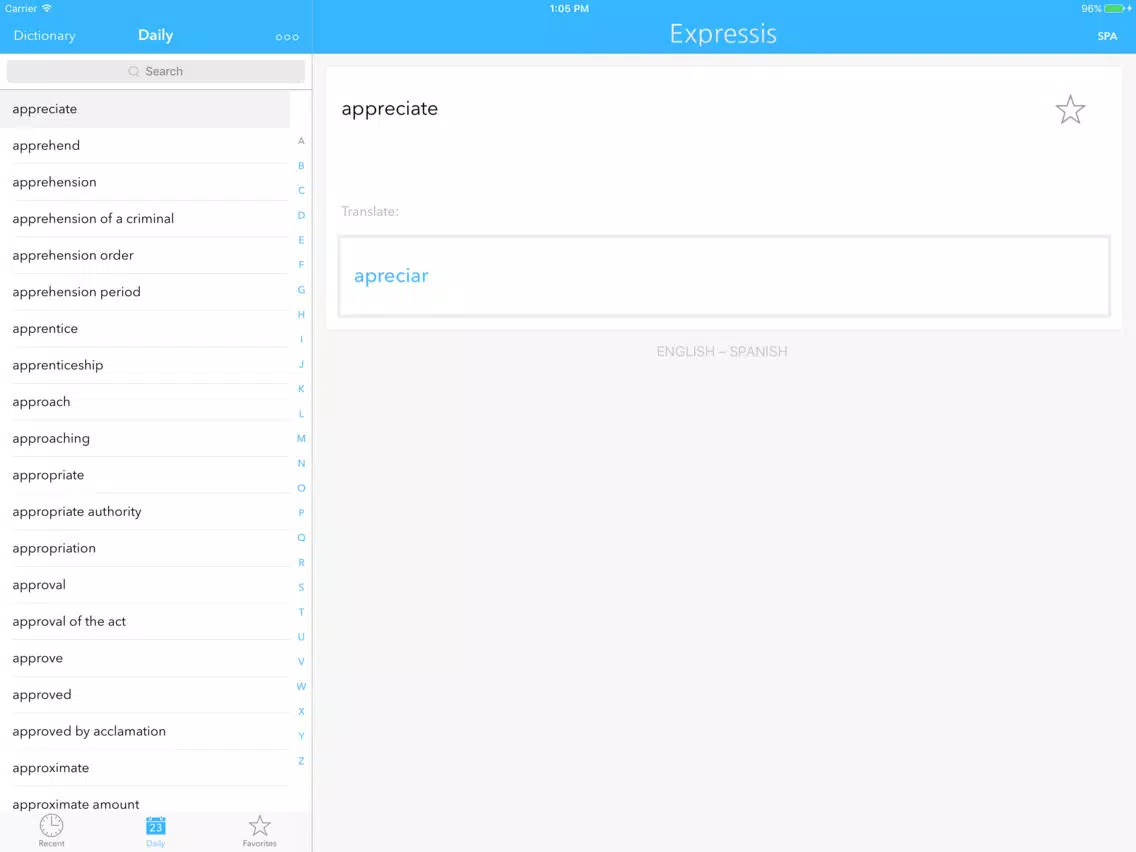Select the word approaching
Viewport: 1136px width, 852px height.
click(145, 438)
